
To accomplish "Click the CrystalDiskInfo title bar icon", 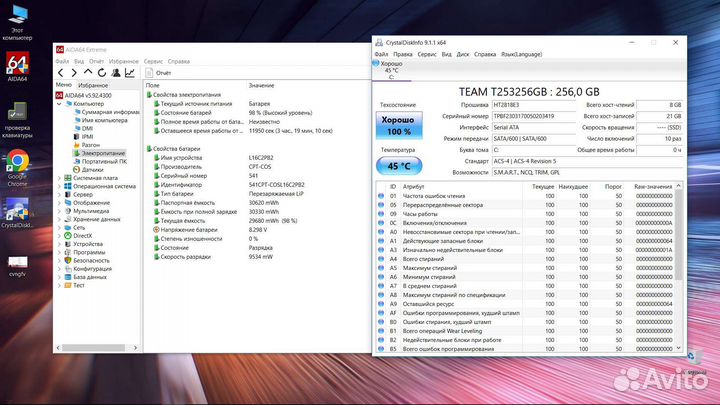I will click(379, 42).
